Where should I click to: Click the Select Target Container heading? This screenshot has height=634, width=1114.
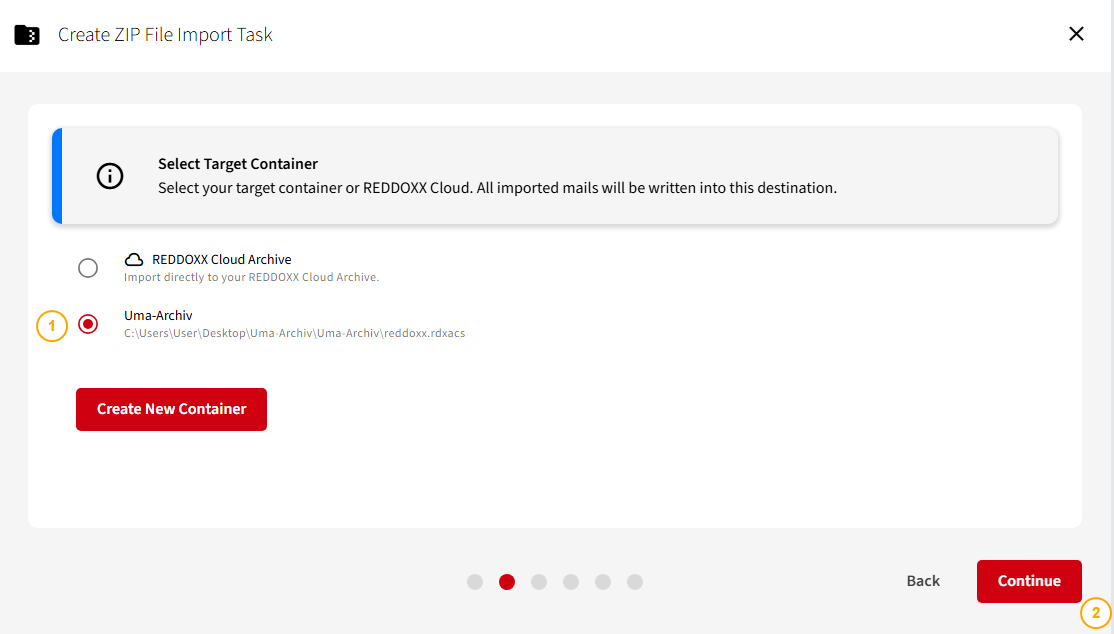tap(238, 164)
